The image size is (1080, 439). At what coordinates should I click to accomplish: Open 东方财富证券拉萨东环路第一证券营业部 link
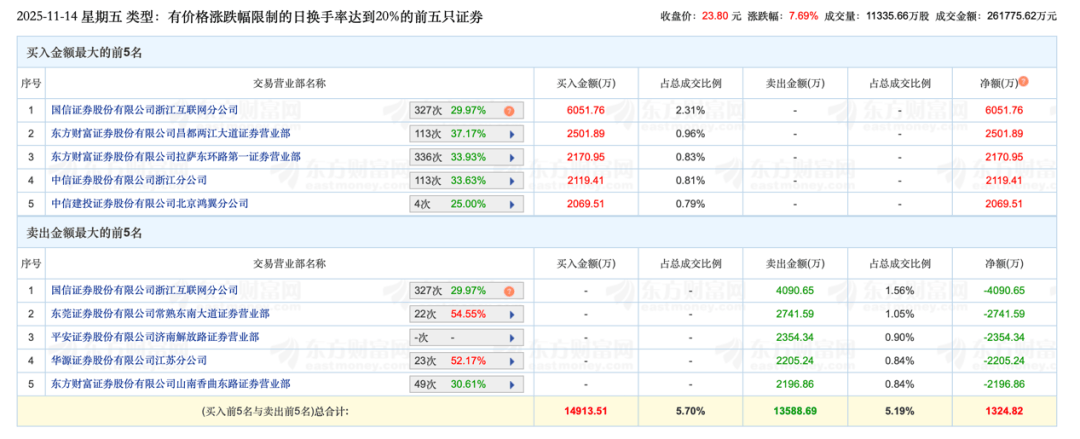[176, 156]
